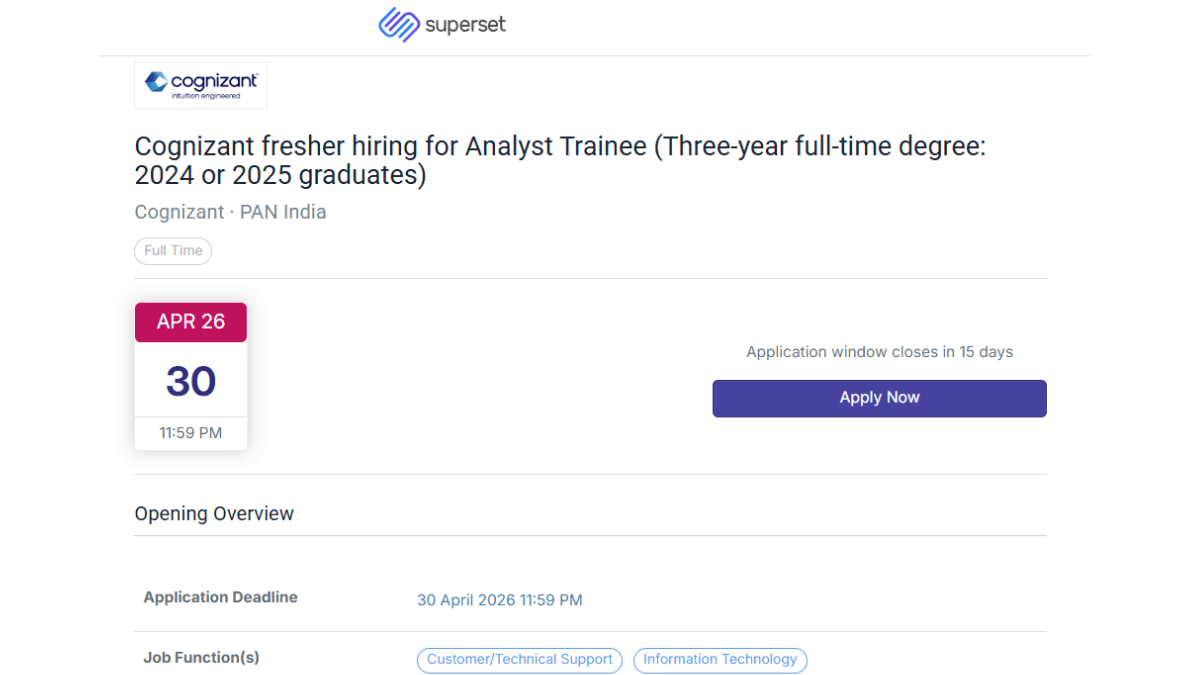Click the Full Time employment badge

coord(172,251)
